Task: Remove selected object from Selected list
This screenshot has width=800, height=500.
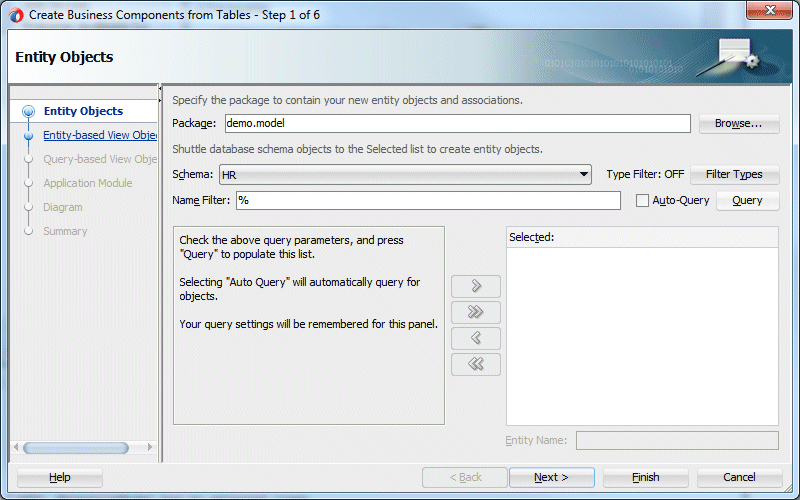Action: pos(476,338)
